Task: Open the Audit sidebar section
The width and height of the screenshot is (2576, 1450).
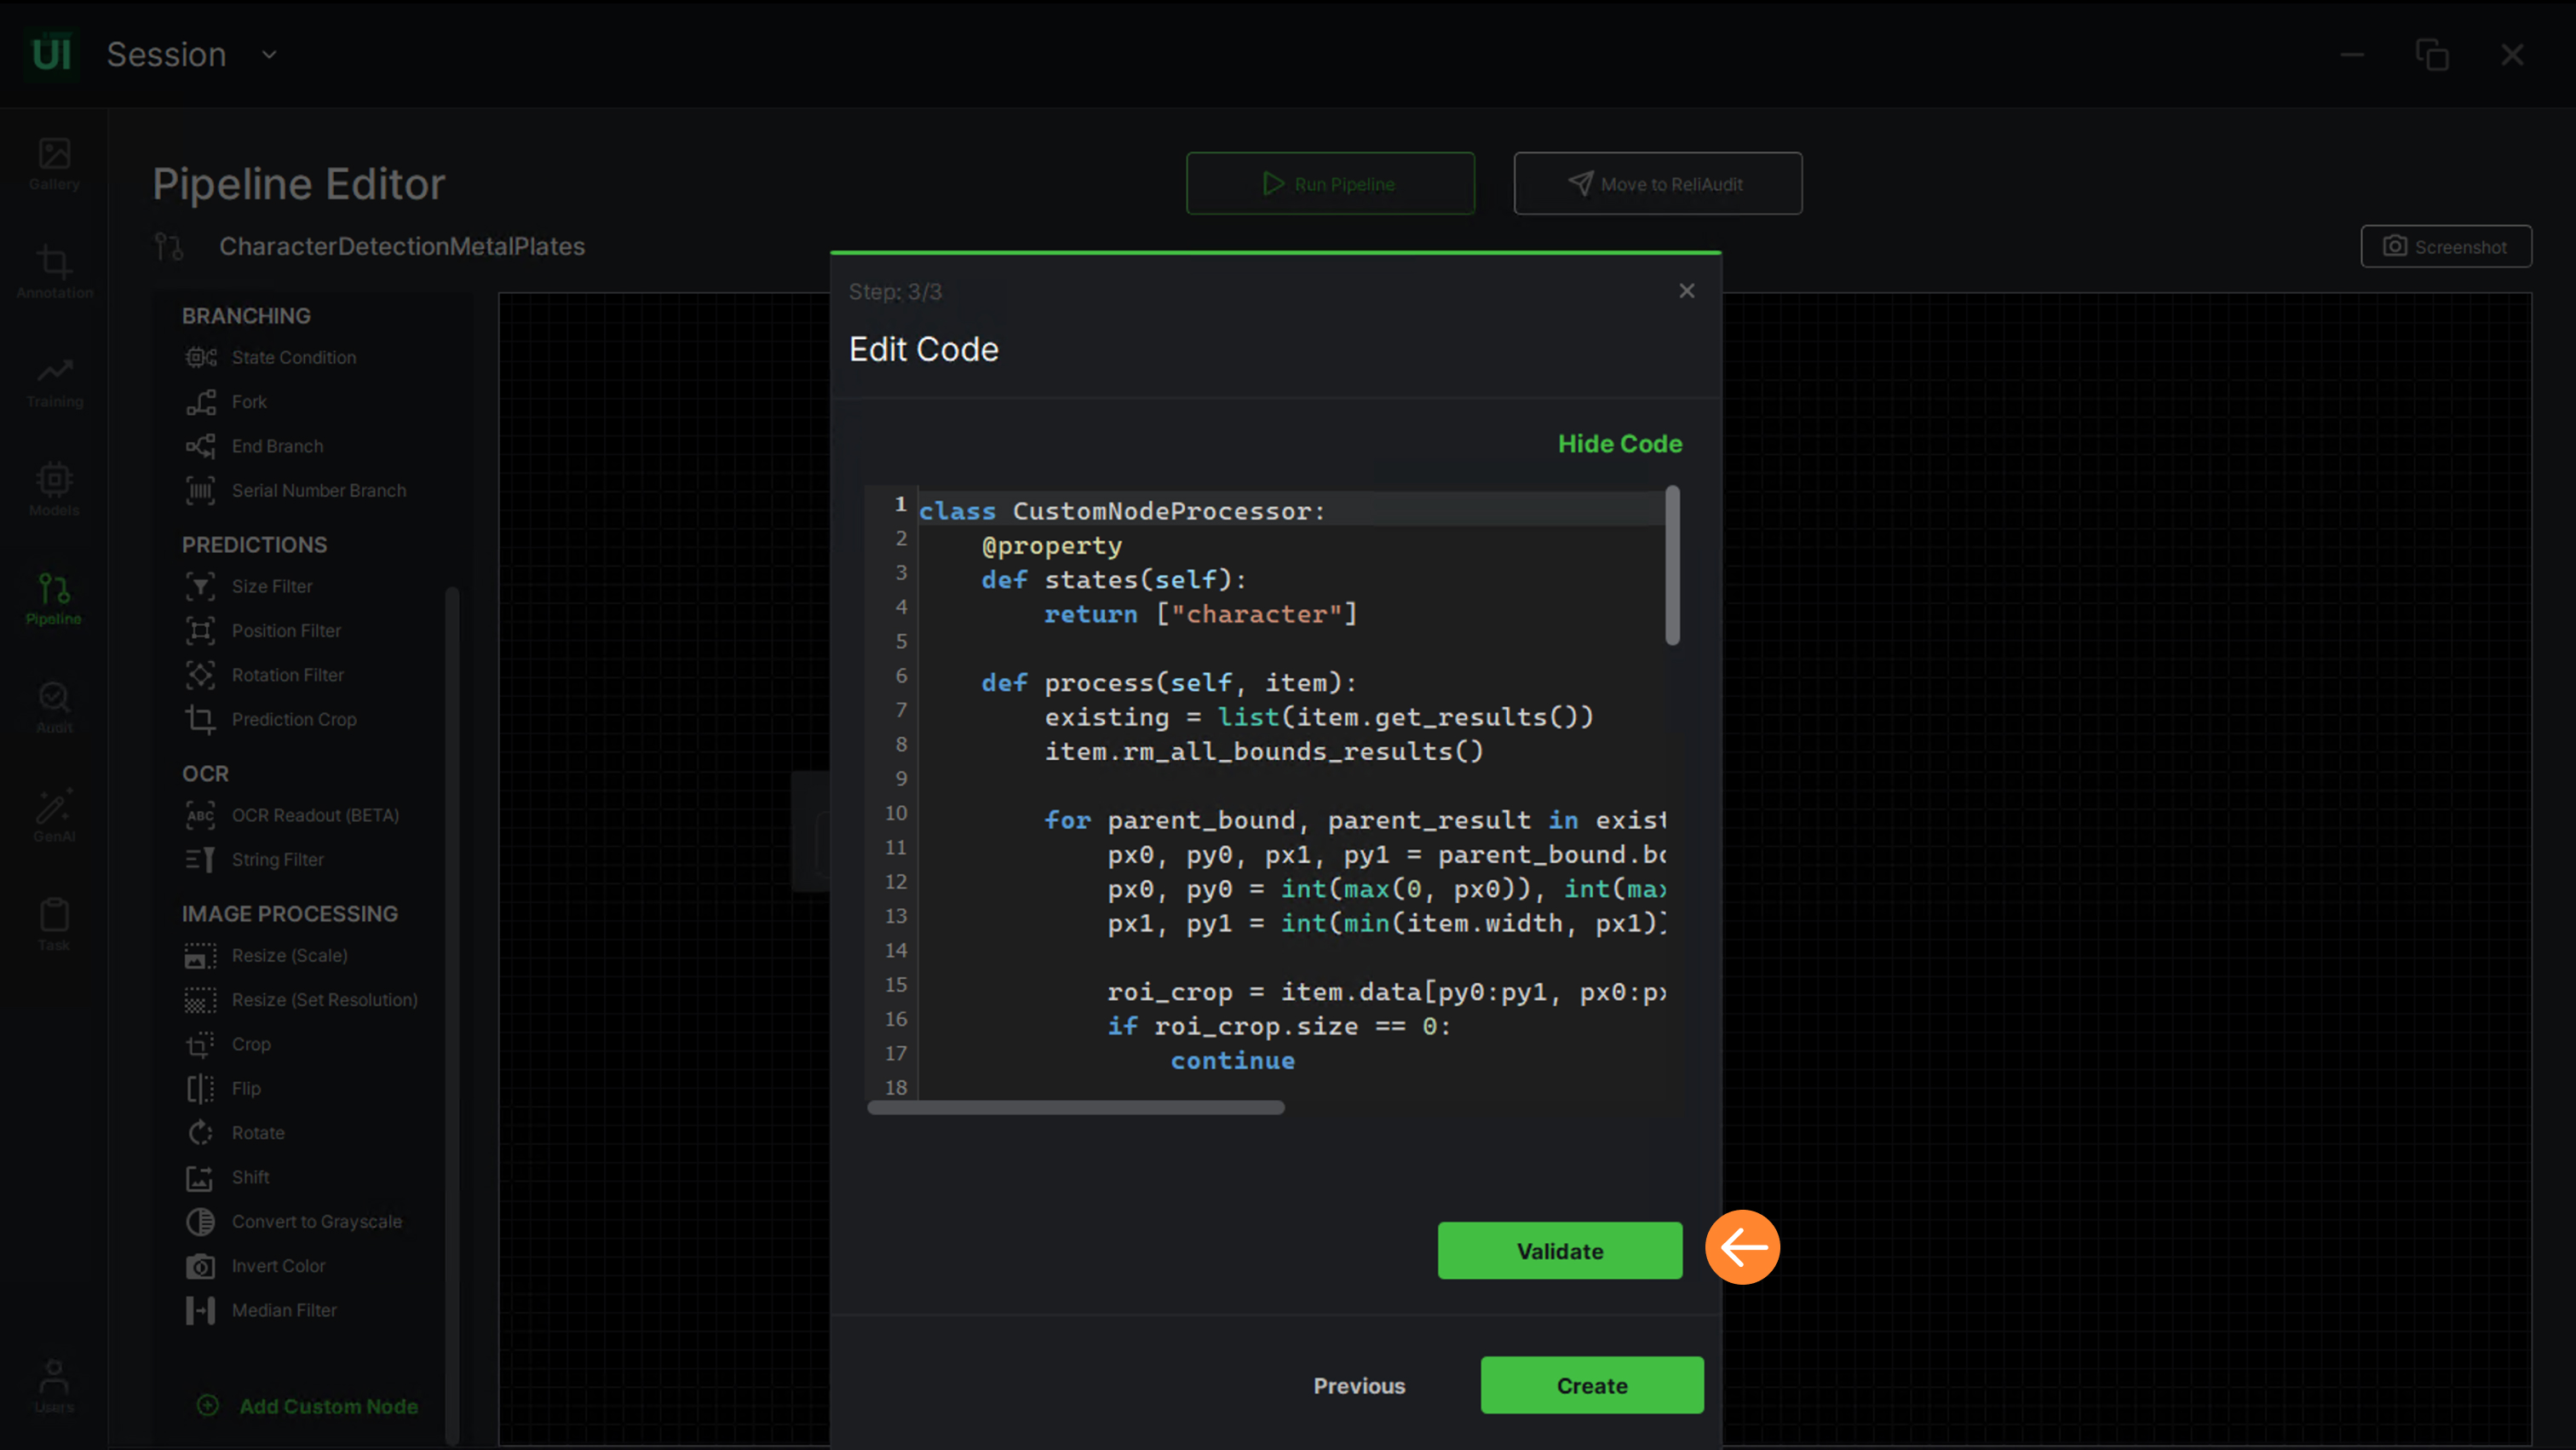Action: (x=54, y=708)
